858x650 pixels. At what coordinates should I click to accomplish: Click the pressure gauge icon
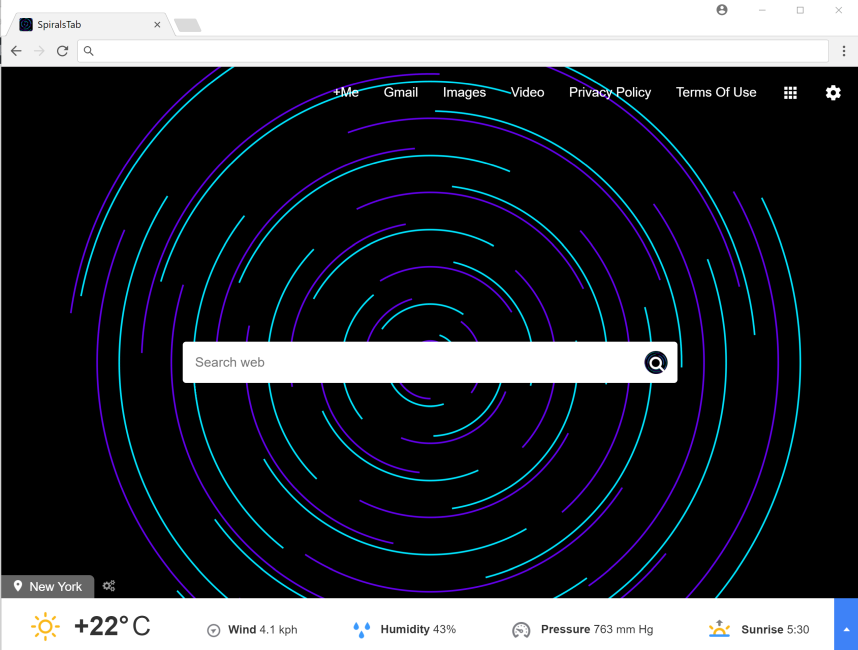click(521, 630)
